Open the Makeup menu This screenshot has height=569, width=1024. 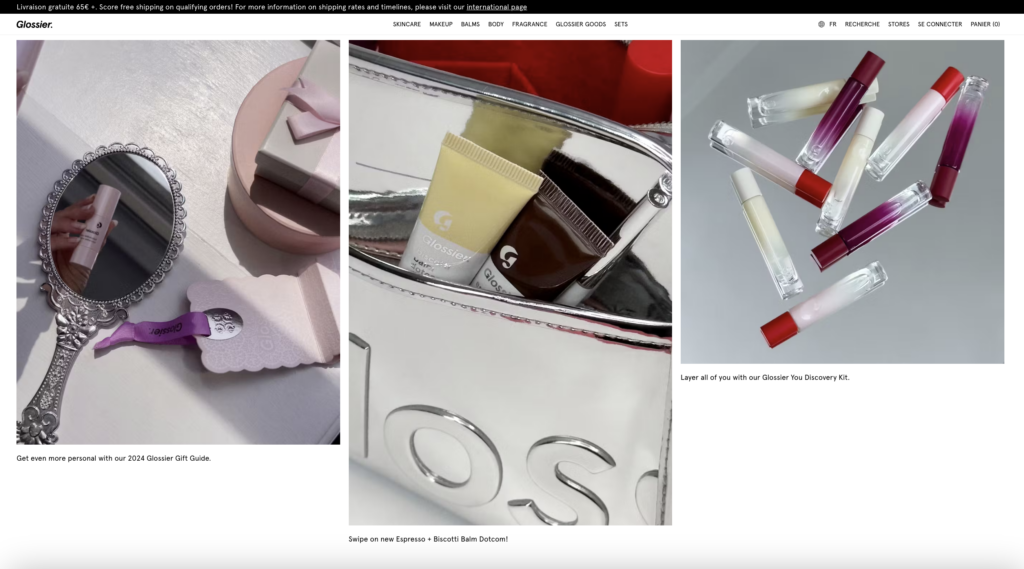441,24
